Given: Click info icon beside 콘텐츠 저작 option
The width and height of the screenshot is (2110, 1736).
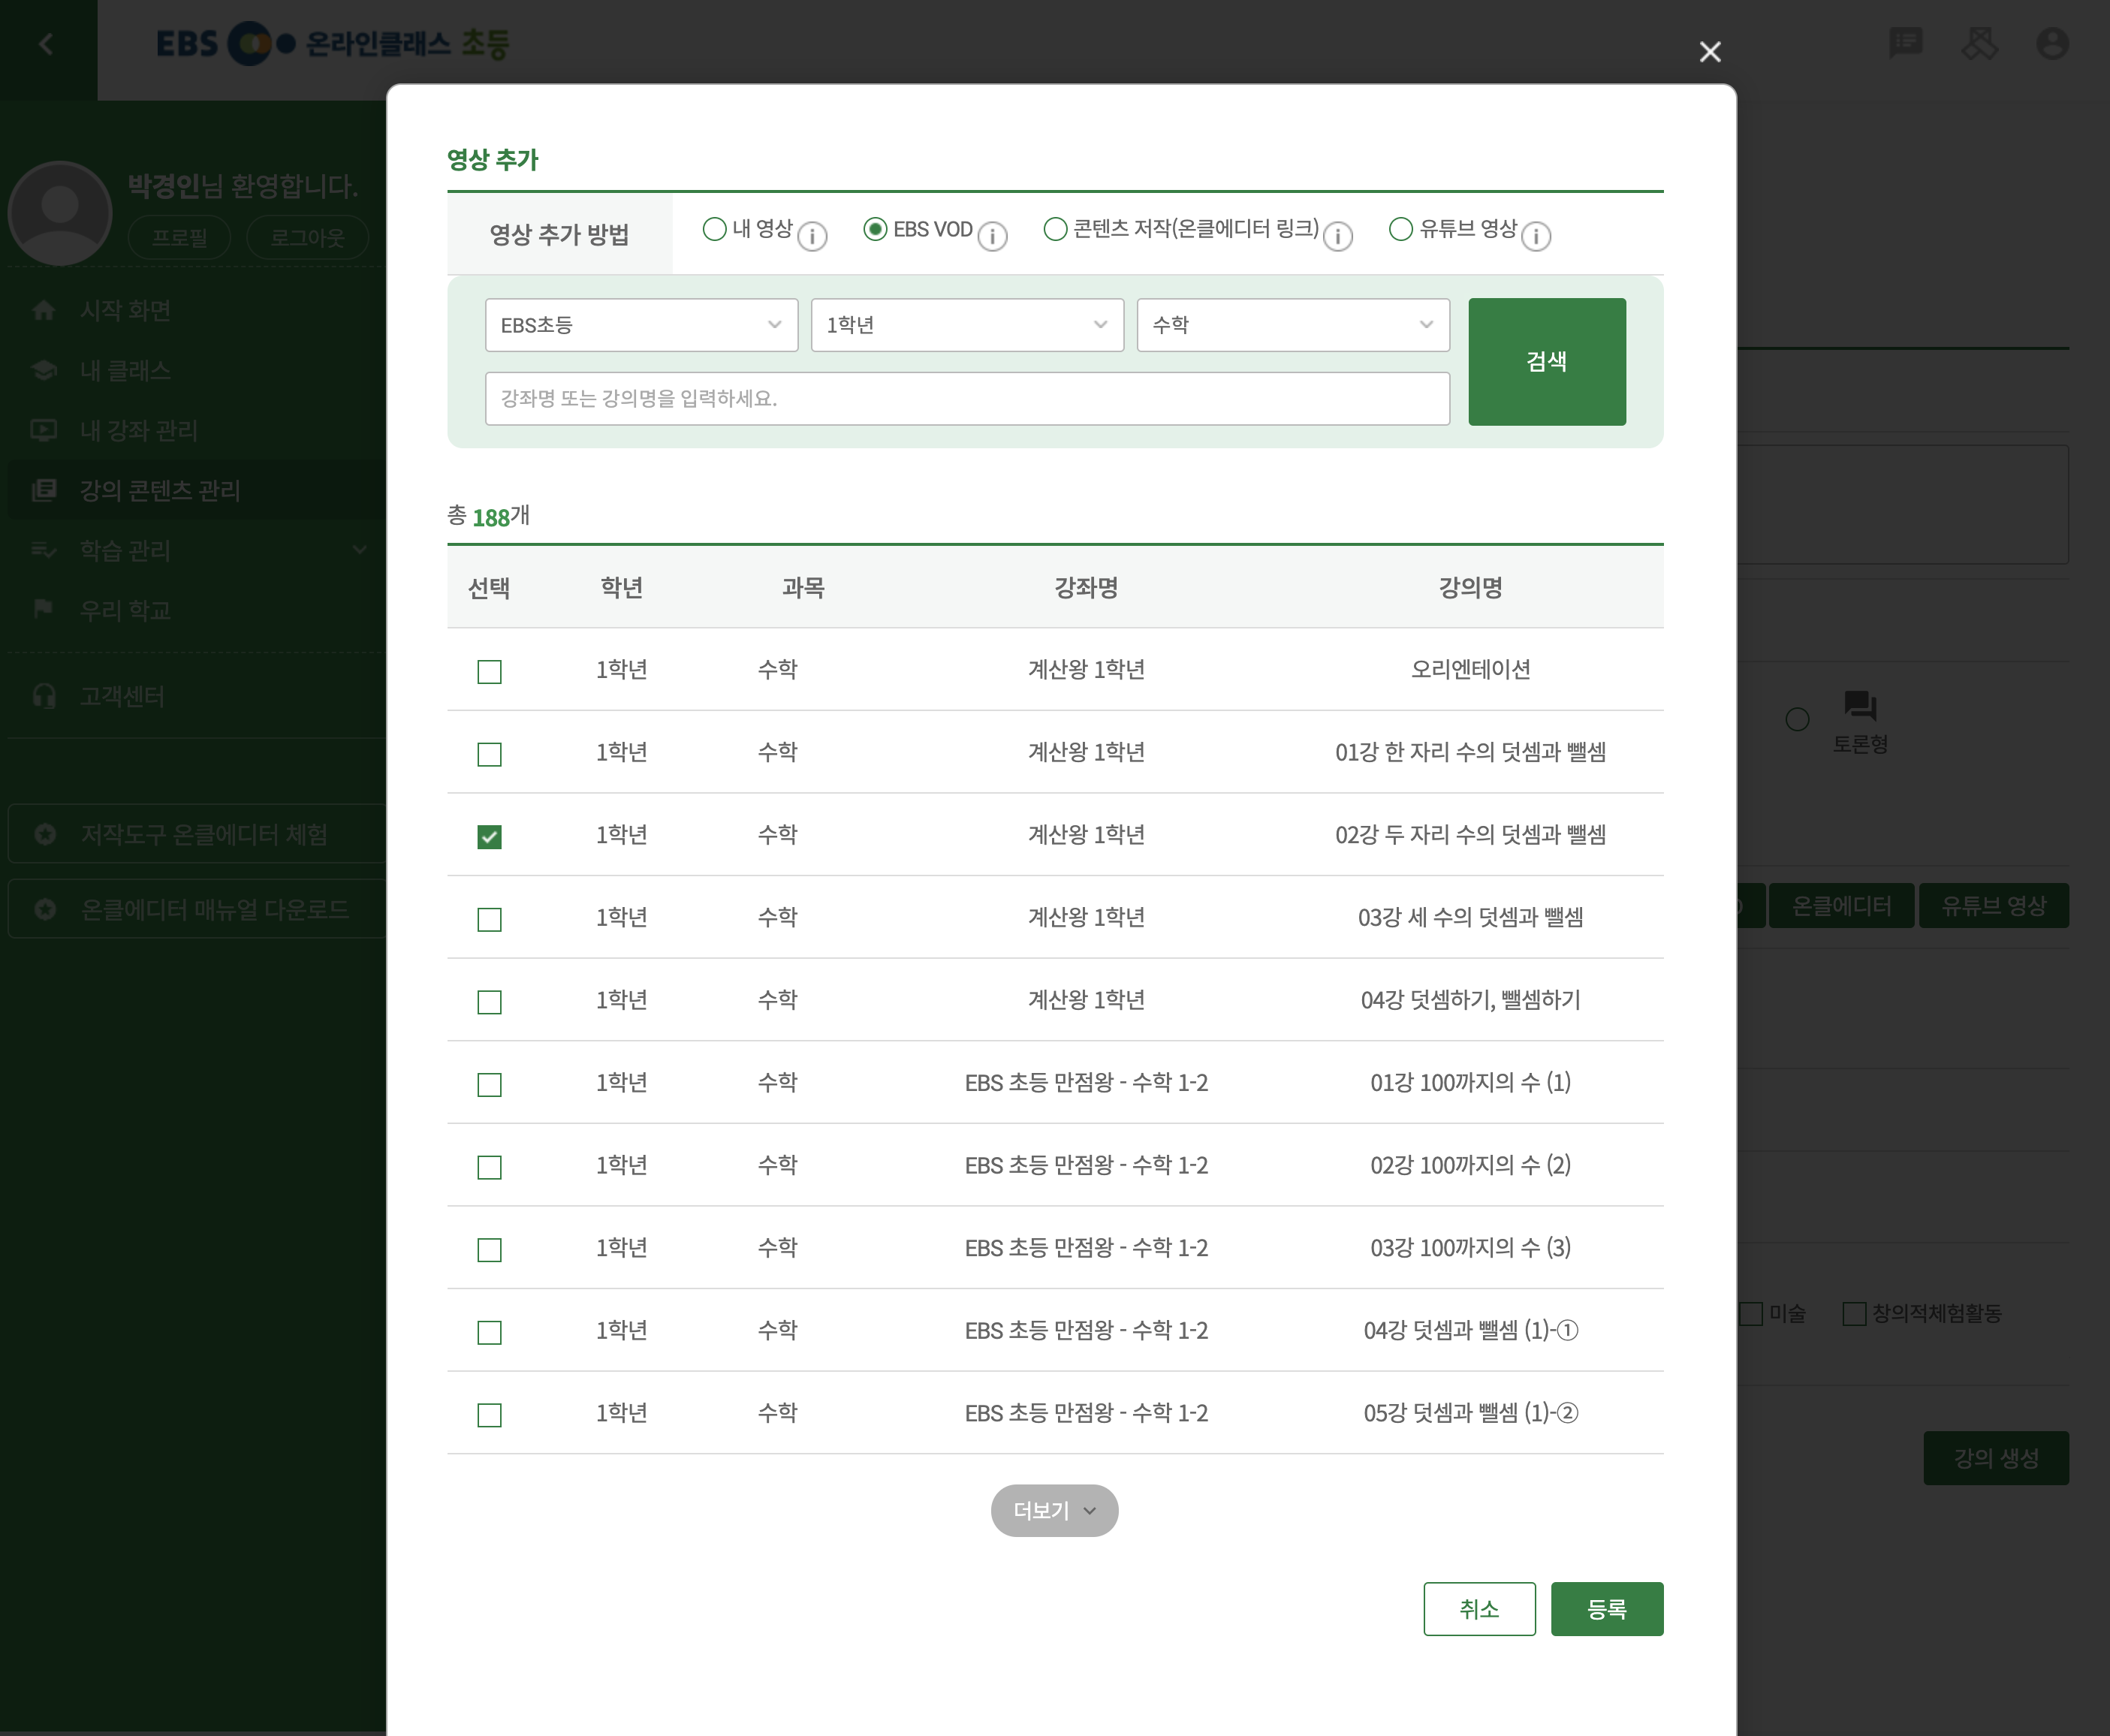Looking at the screenshot, I should tap(1337, 236).
